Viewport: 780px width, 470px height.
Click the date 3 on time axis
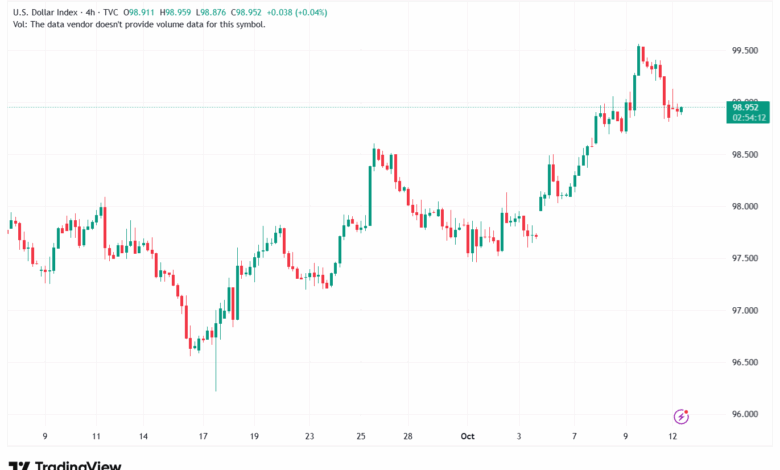519,436
